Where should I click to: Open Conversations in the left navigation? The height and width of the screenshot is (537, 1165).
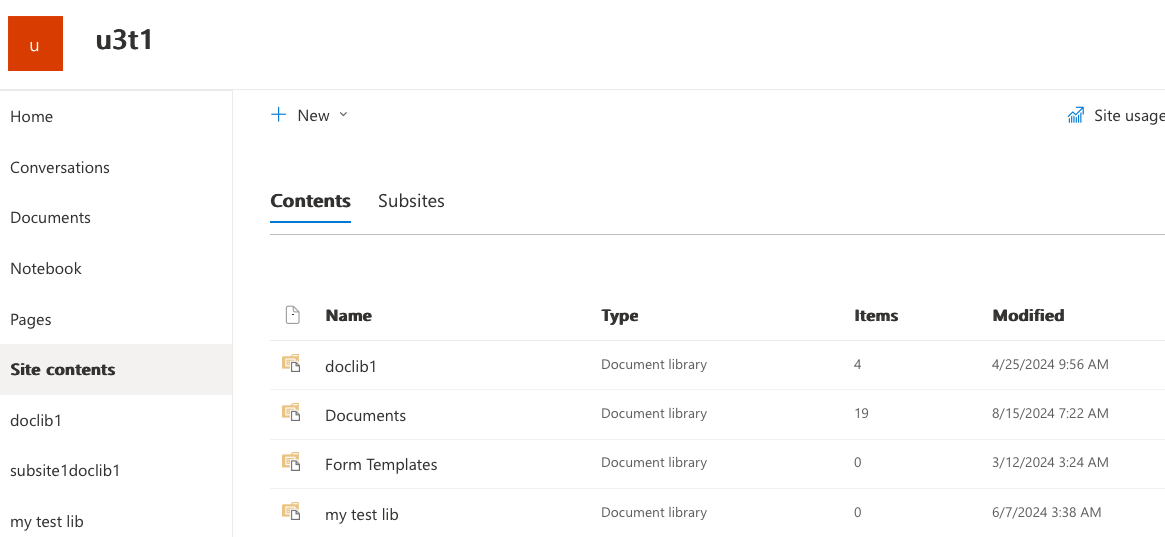click(60, 167)
